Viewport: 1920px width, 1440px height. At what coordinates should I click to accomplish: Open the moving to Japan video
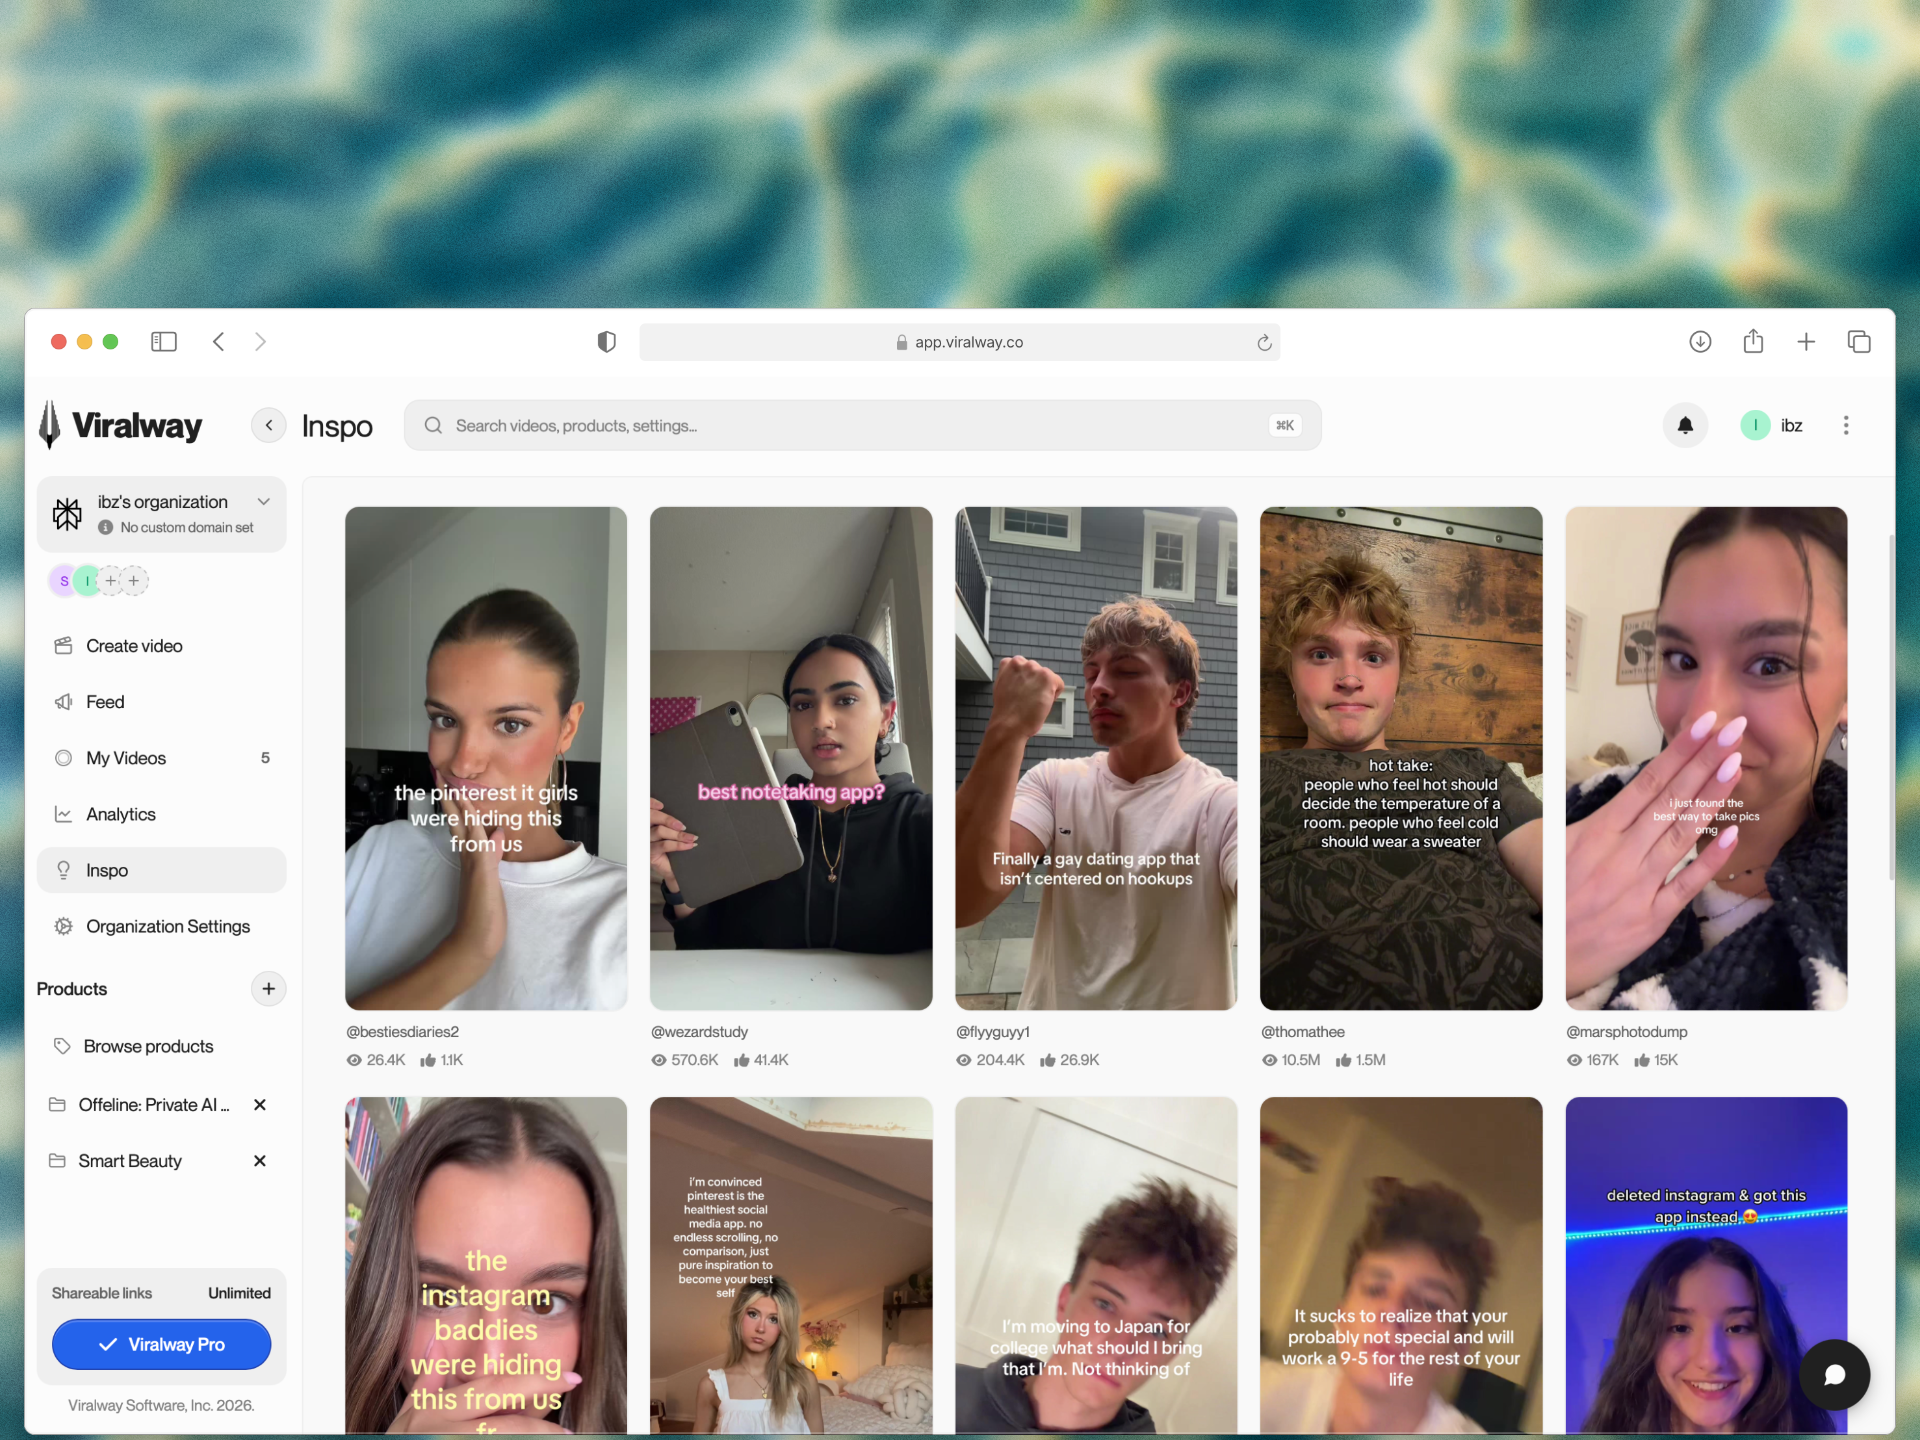point(1096,1265)
